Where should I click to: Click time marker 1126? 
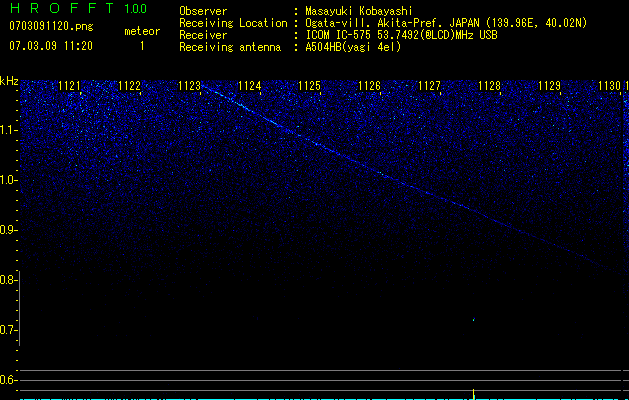[369, 86]
